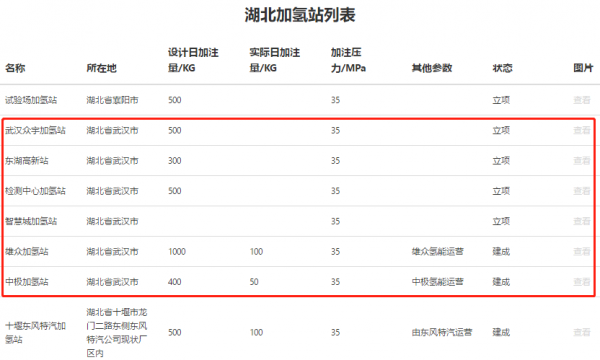Viewport: 600px width, 360px height.
Task: Open 查看 image link for 智慧城加氢站
Action: 581,221
